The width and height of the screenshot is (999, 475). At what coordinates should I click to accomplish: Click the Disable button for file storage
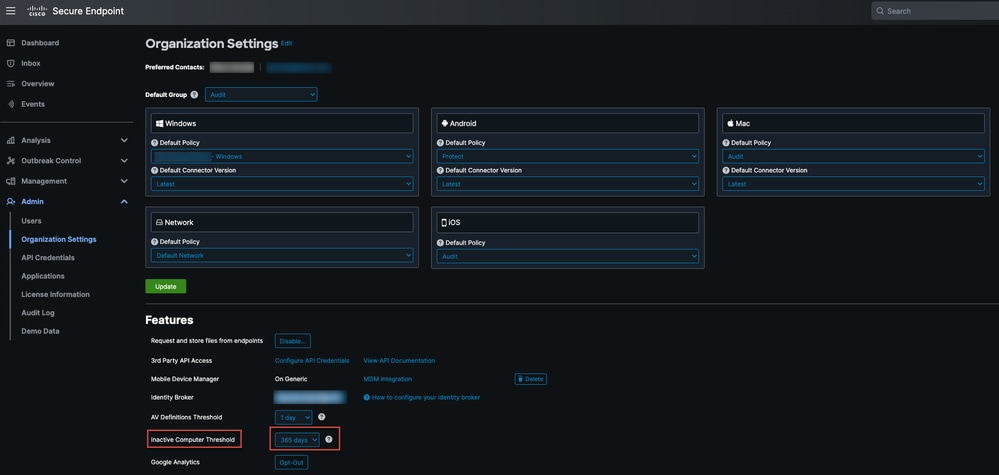click(293, 341)
